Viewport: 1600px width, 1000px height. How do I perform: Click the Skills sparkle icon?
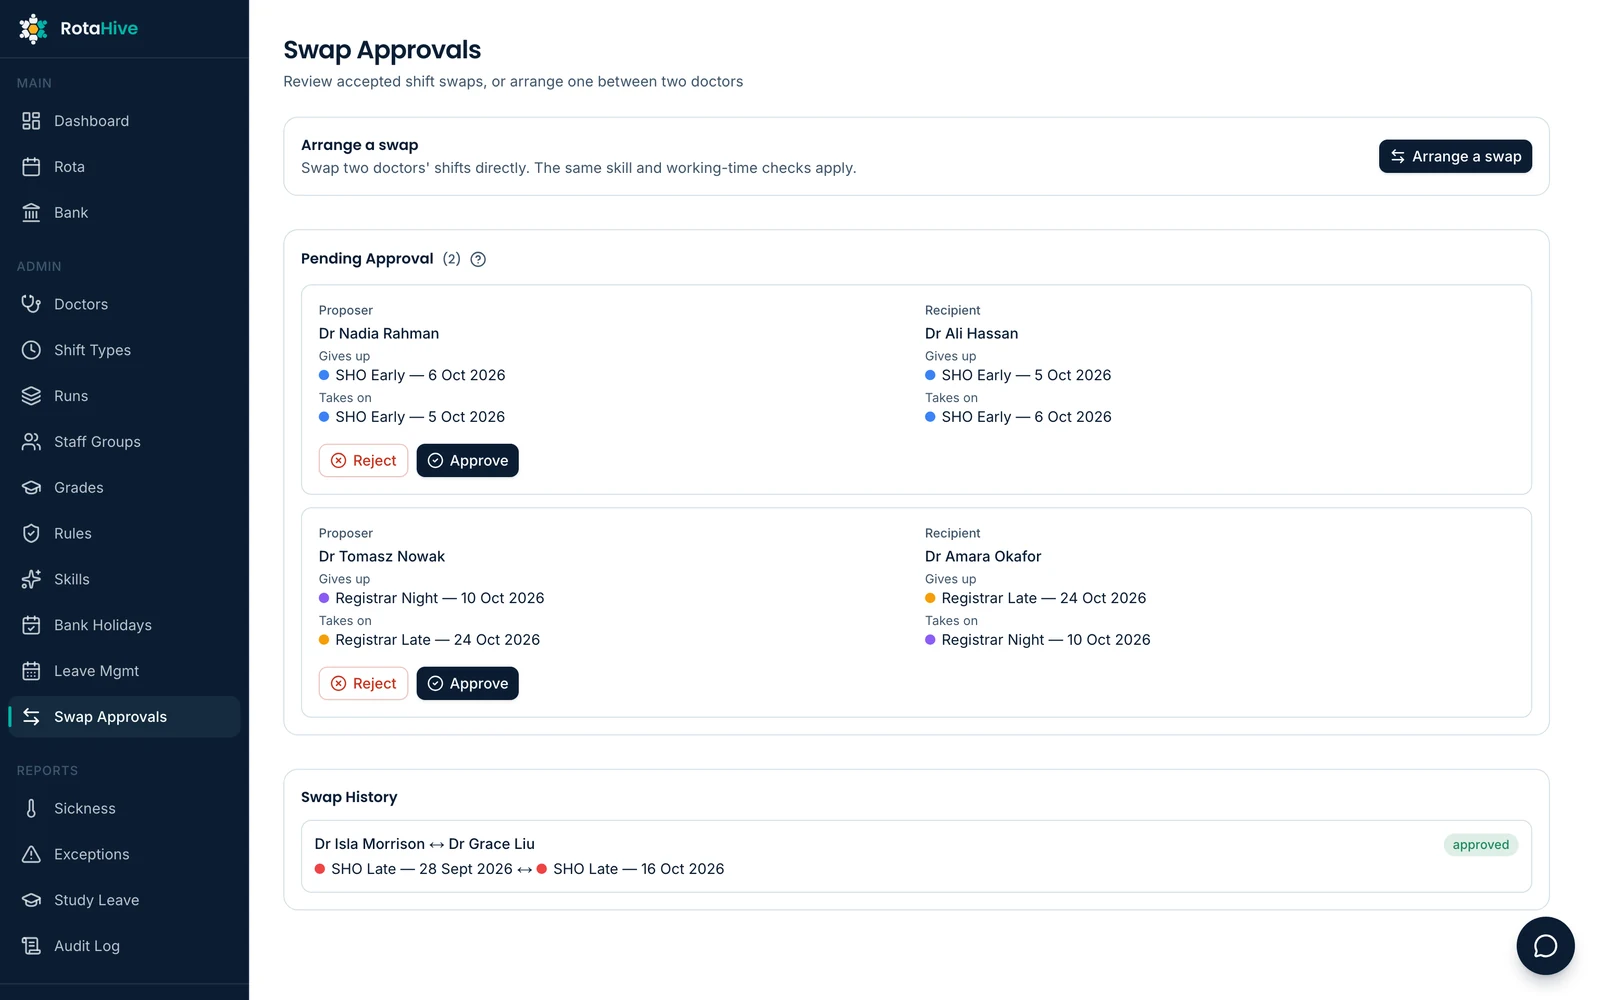31,579
